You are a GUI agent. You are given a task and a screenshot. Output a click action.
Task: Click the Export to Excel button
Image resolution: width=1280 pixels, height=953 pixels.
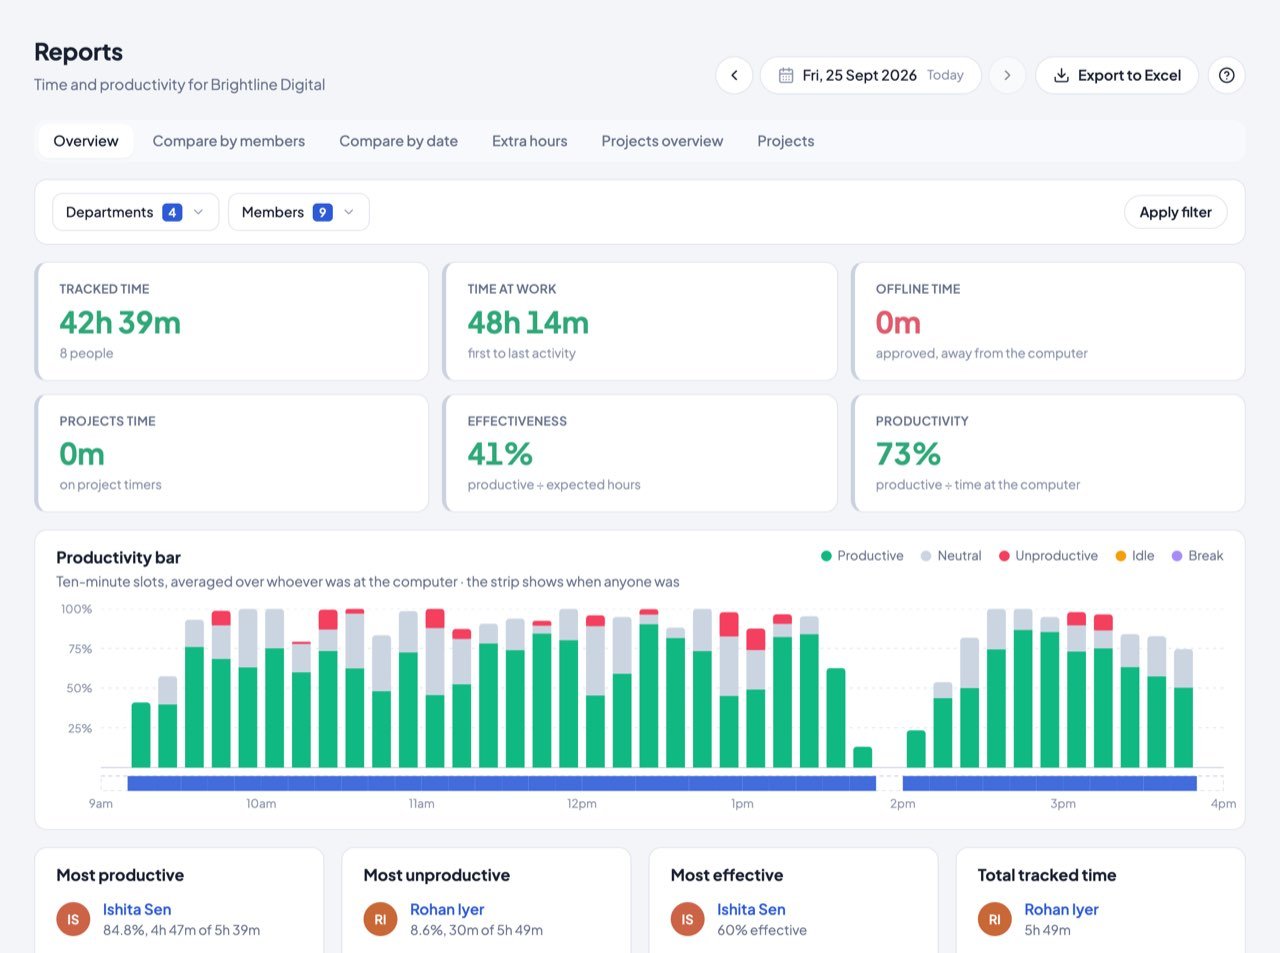[1117, 75]
